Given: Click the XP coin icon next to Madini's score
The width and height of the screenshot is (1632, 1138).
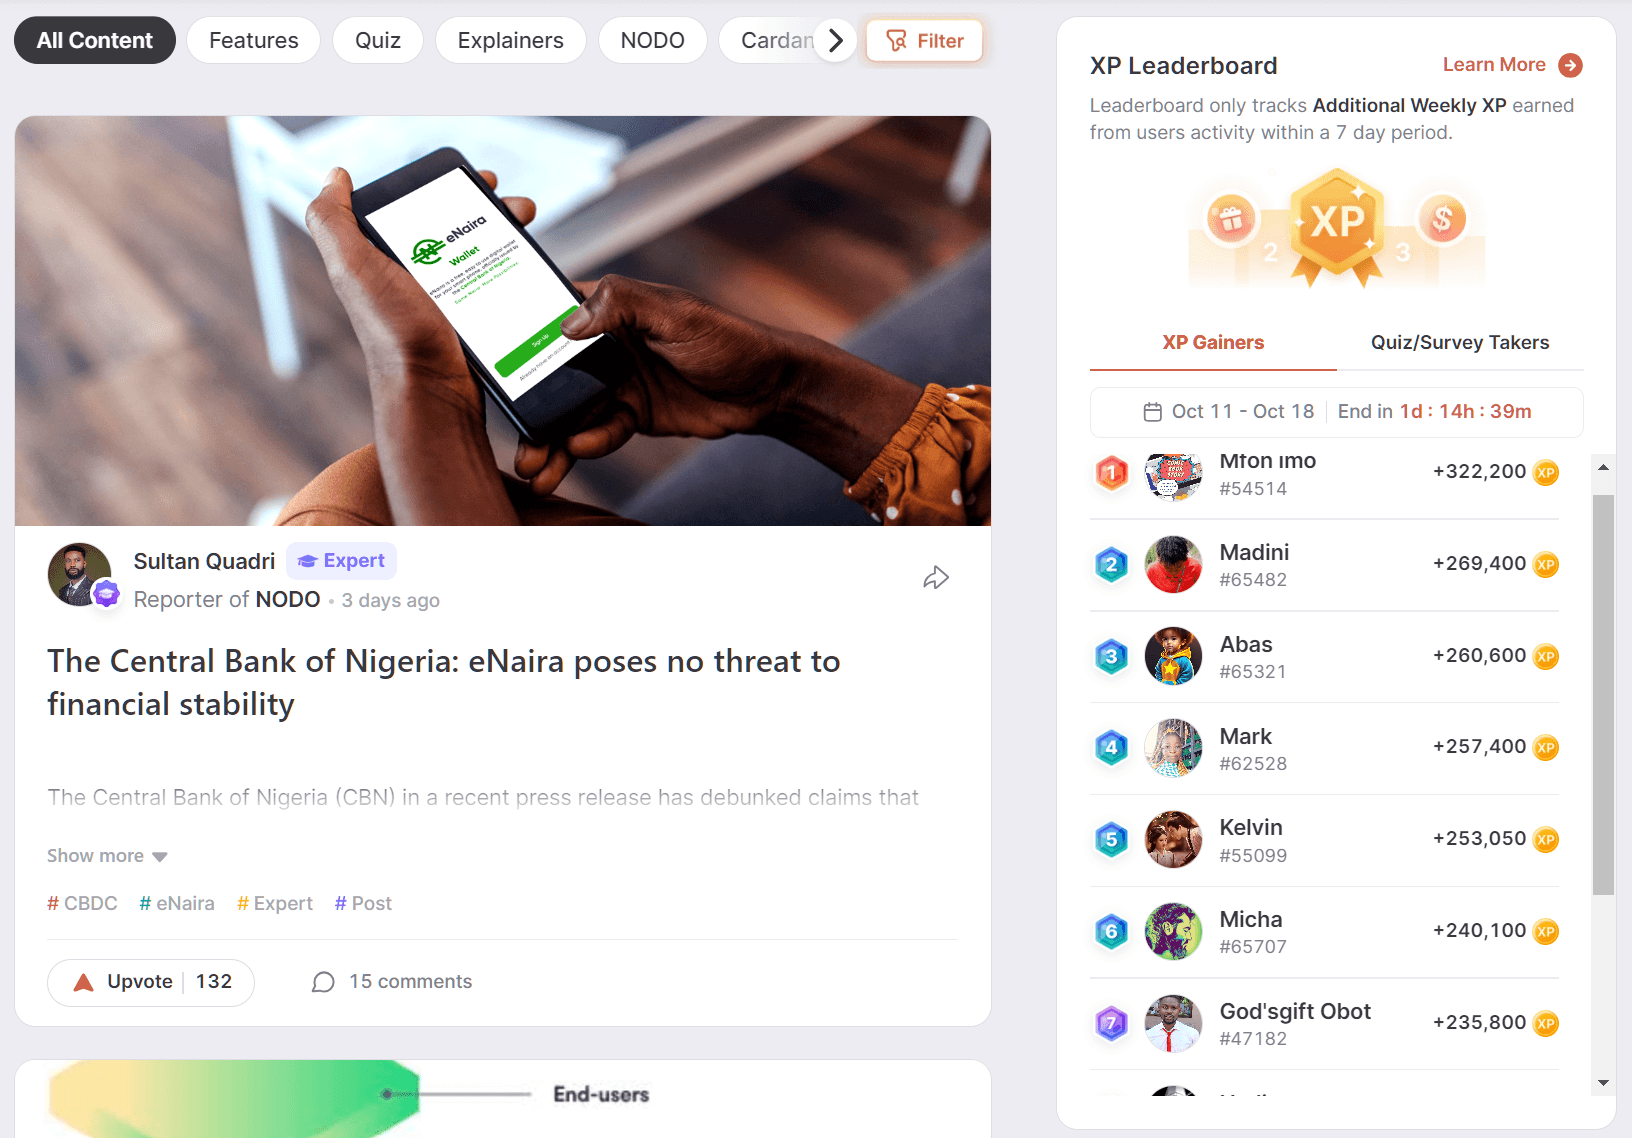Looking at the screenshot, I should pos(1546,564).
